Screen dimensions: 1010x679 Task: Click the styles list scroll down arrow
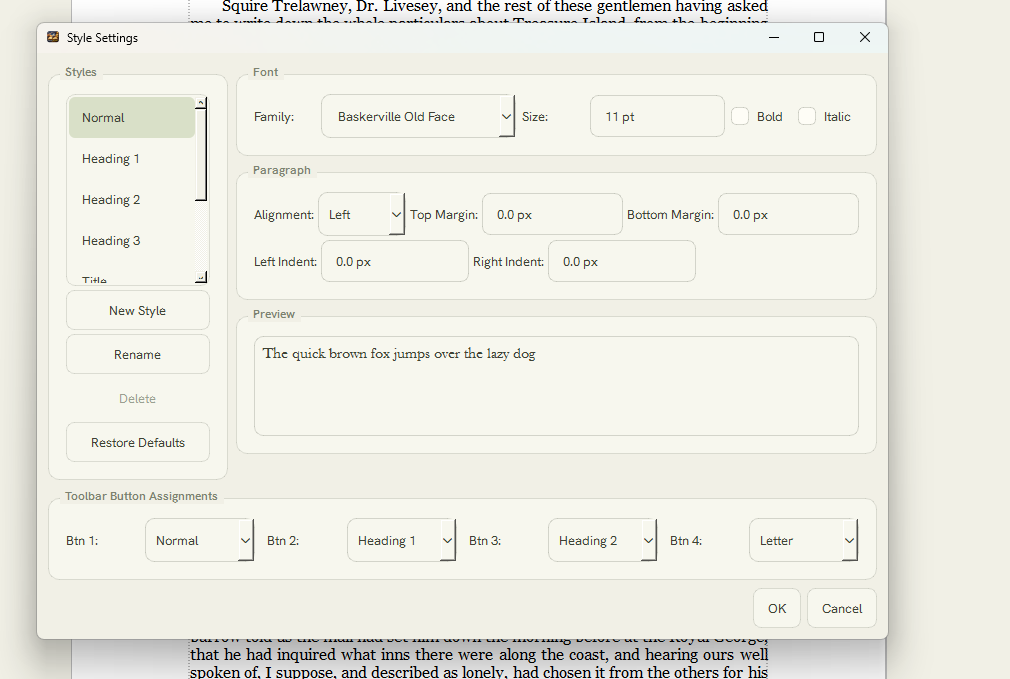(201, 277)
